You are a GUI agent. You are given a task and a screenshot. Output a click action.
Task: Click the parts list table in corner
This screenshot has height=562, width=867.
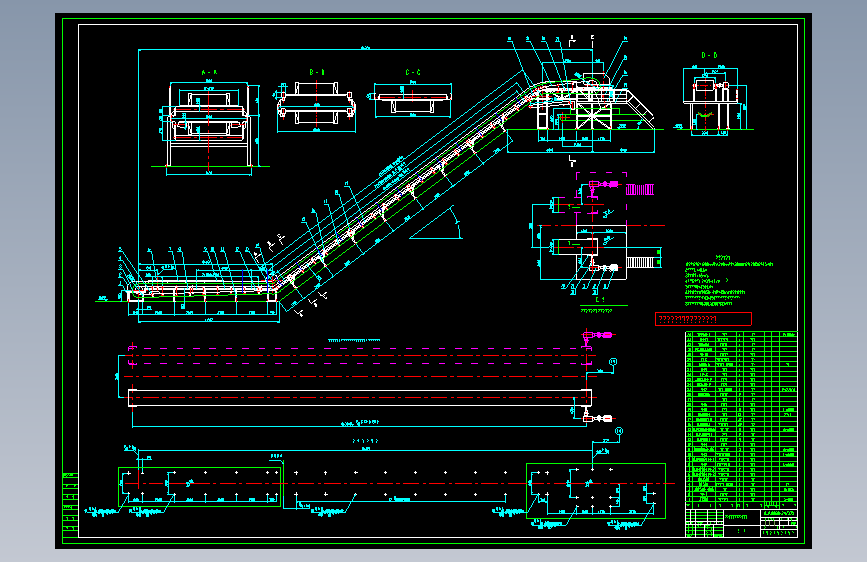tap(741, 419)
